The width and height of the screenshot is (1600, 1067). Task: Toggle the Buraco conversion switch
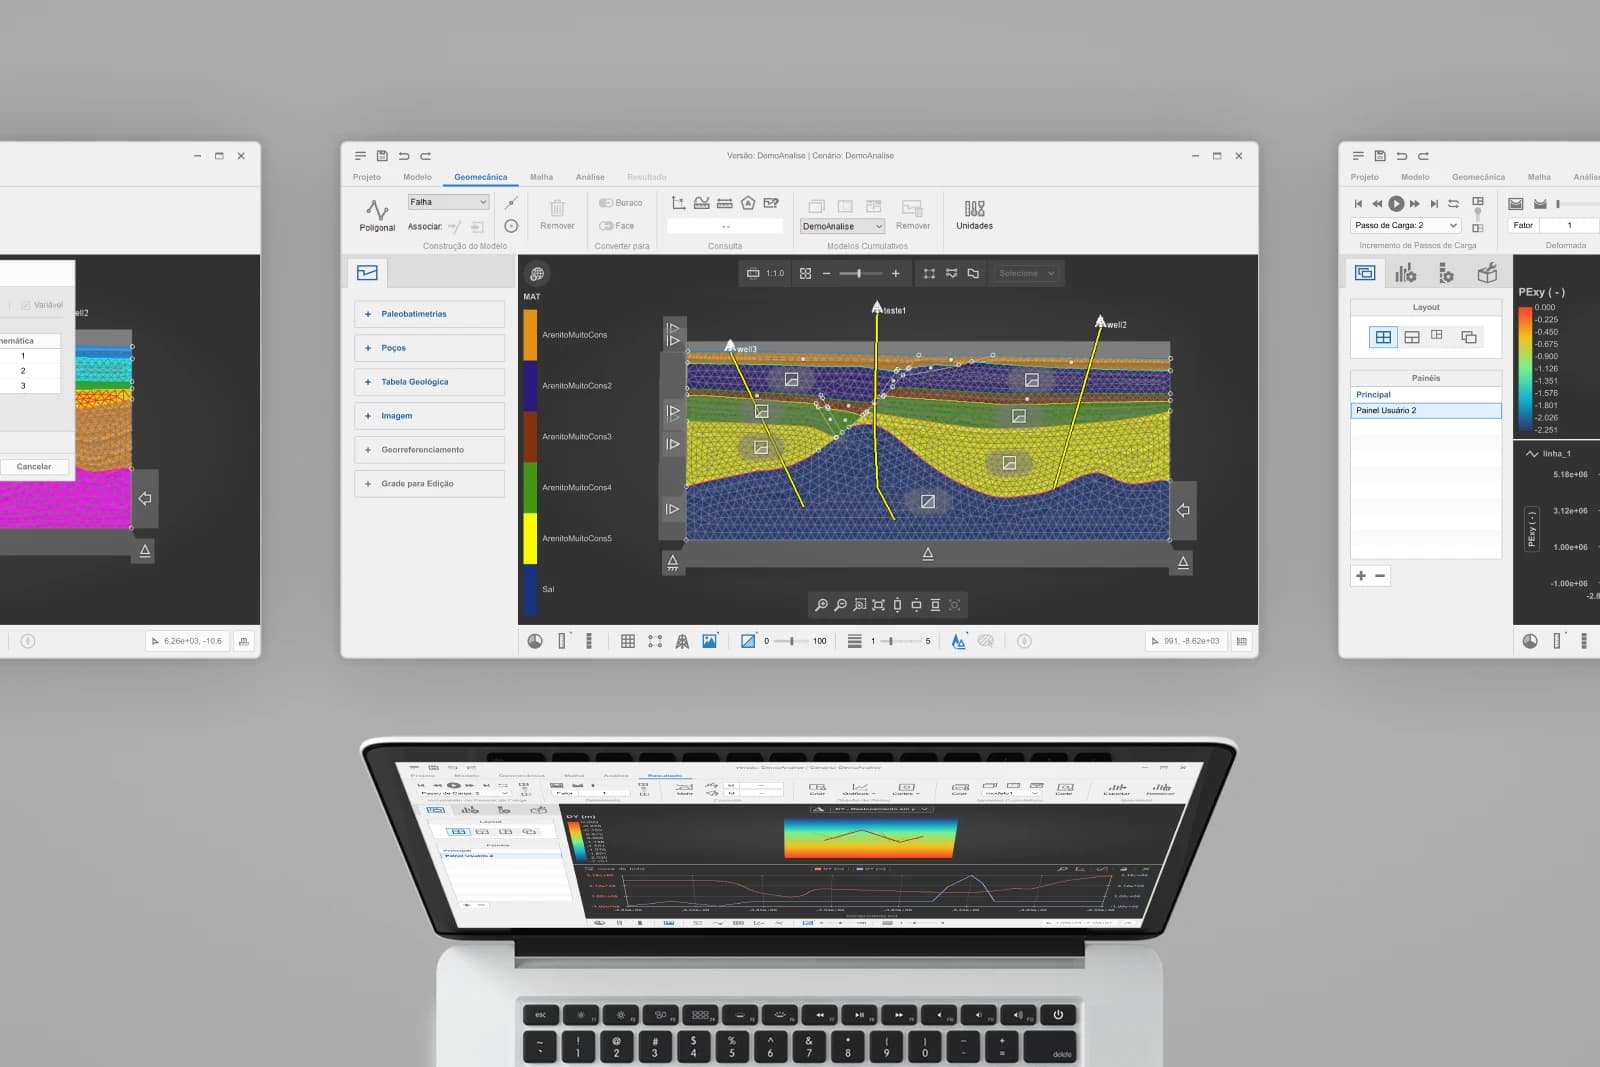click(x=621, y=203)
